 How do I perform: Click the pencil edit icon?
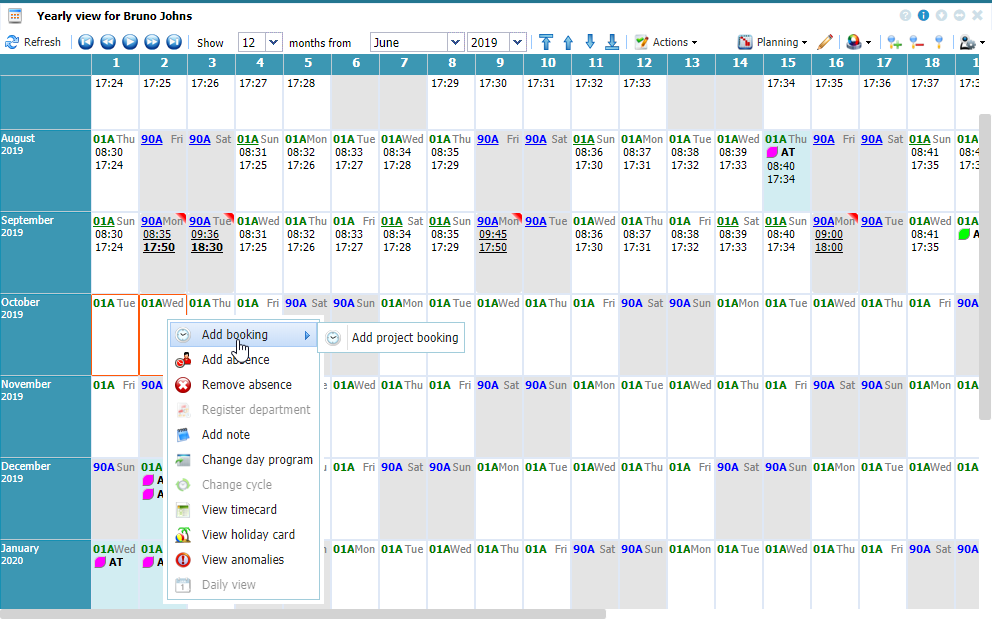[x=825, y=42]
